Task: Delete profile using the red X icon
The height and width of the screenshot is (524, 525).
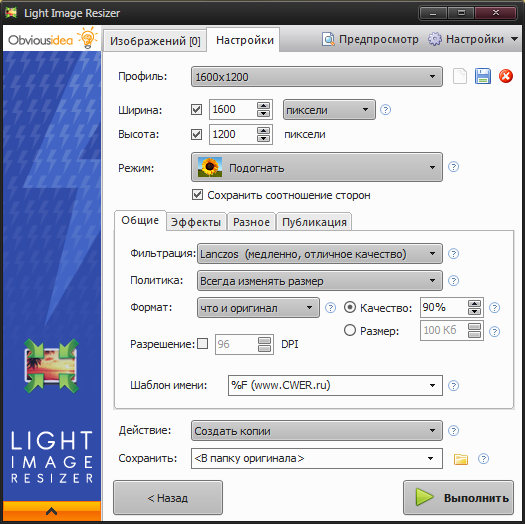Action: 506,76
